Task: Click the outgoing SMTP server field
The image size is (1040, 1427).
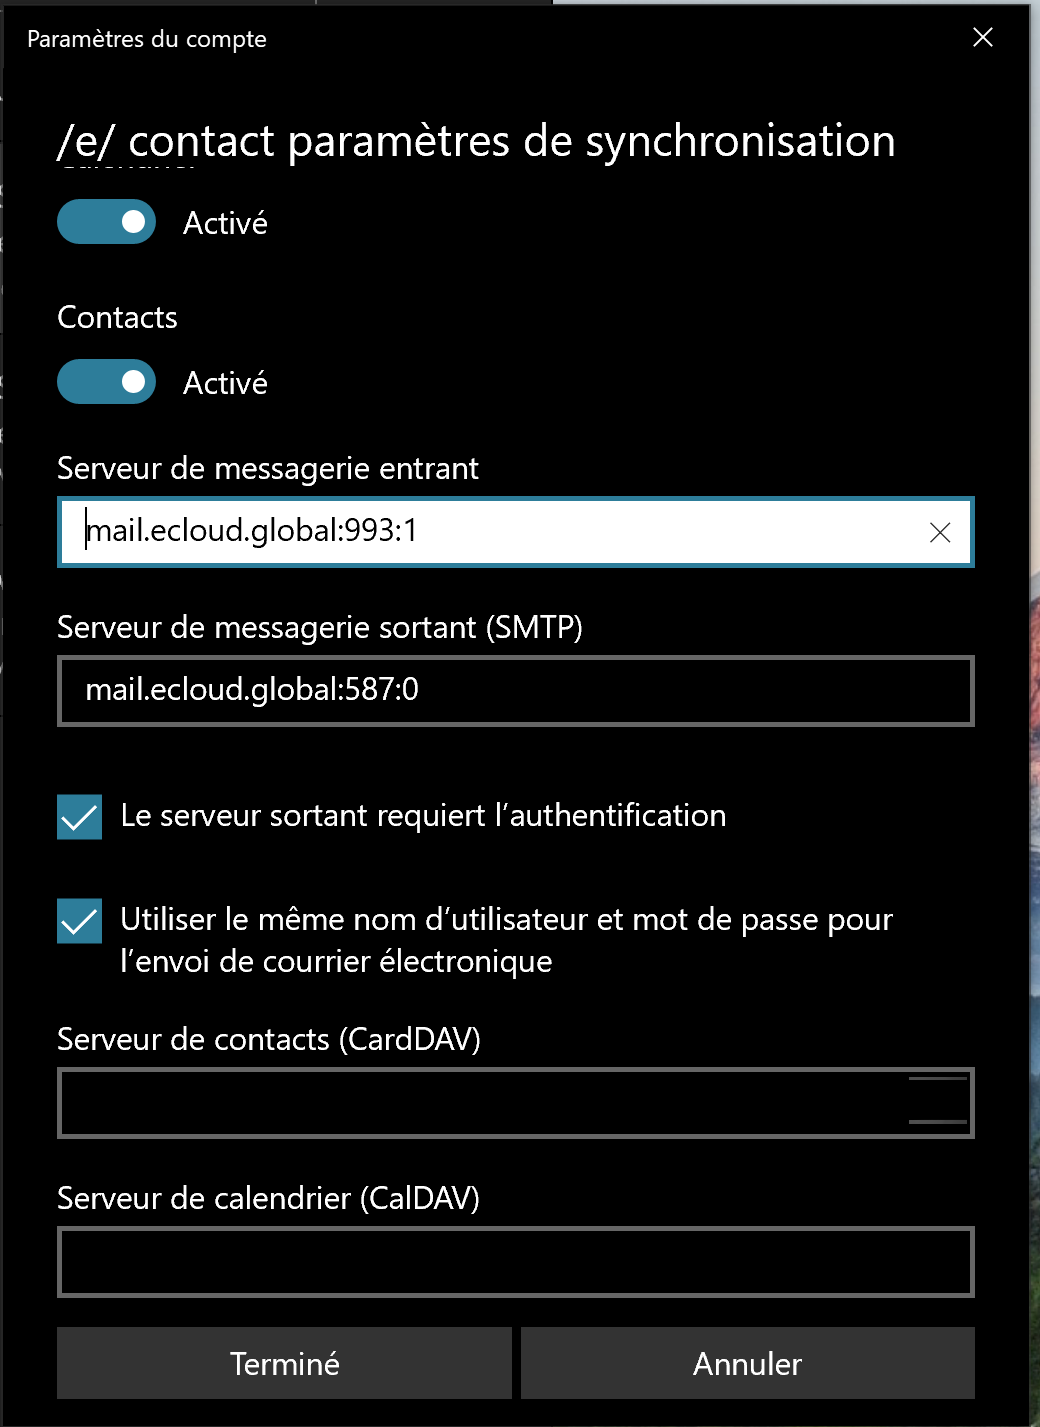Action: point(515,691)
